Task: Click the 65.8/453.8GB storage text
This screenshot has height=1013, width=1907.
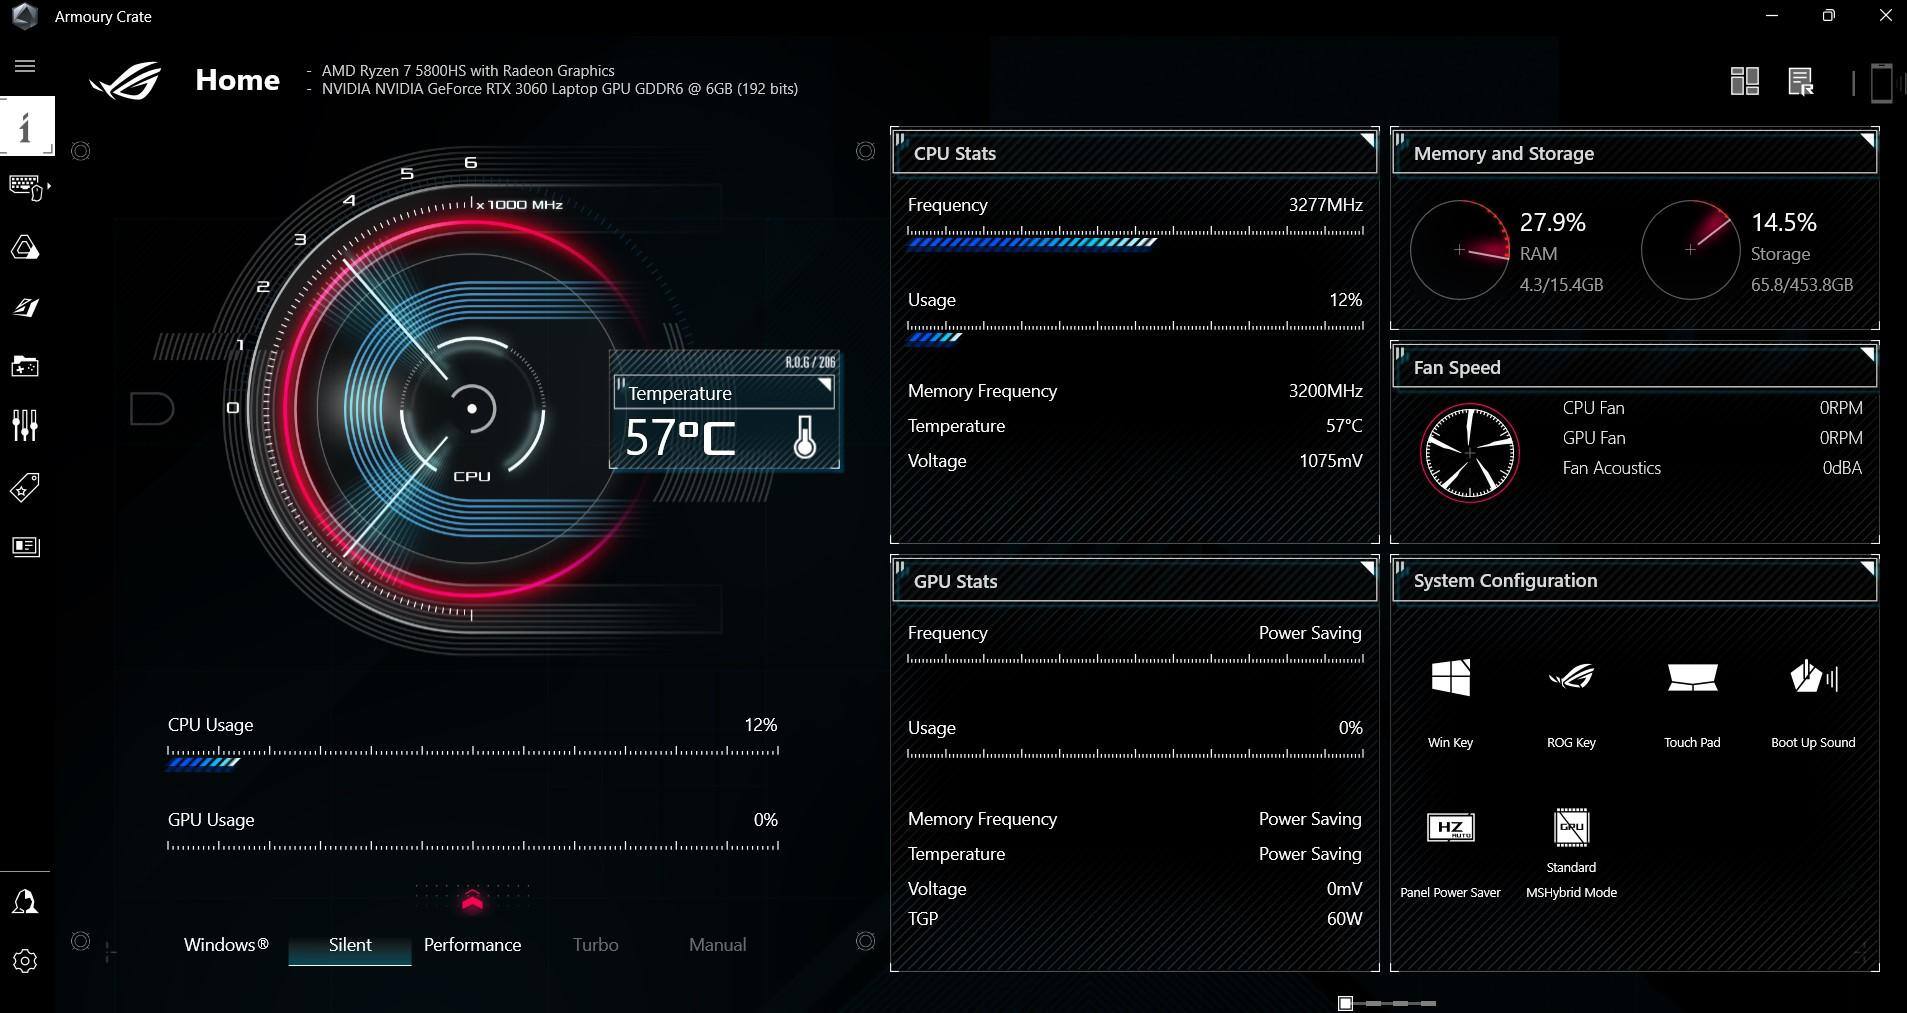Action: [x=1801, y=285]
